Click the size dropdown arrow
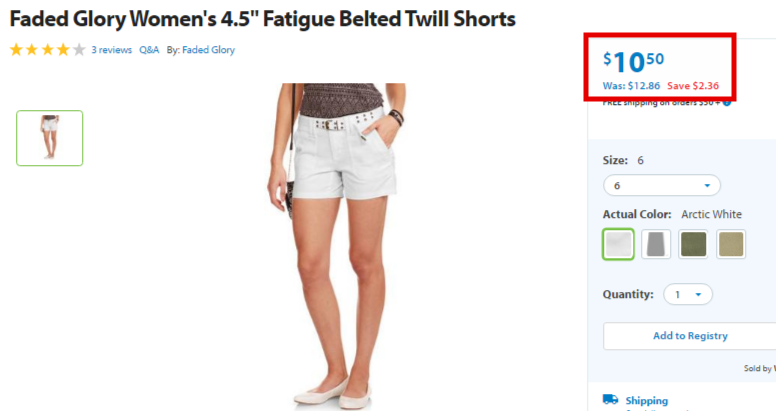This screenshot has height=411, width=776. (707, 186)
